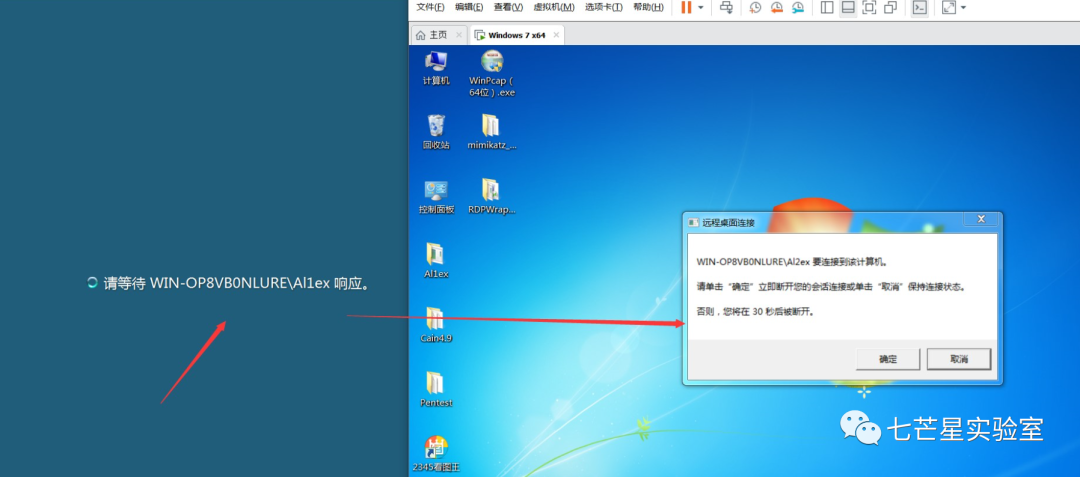Select the 回收站 recycle bin icon
1080x477 pixels.
(x=436, y=131)
